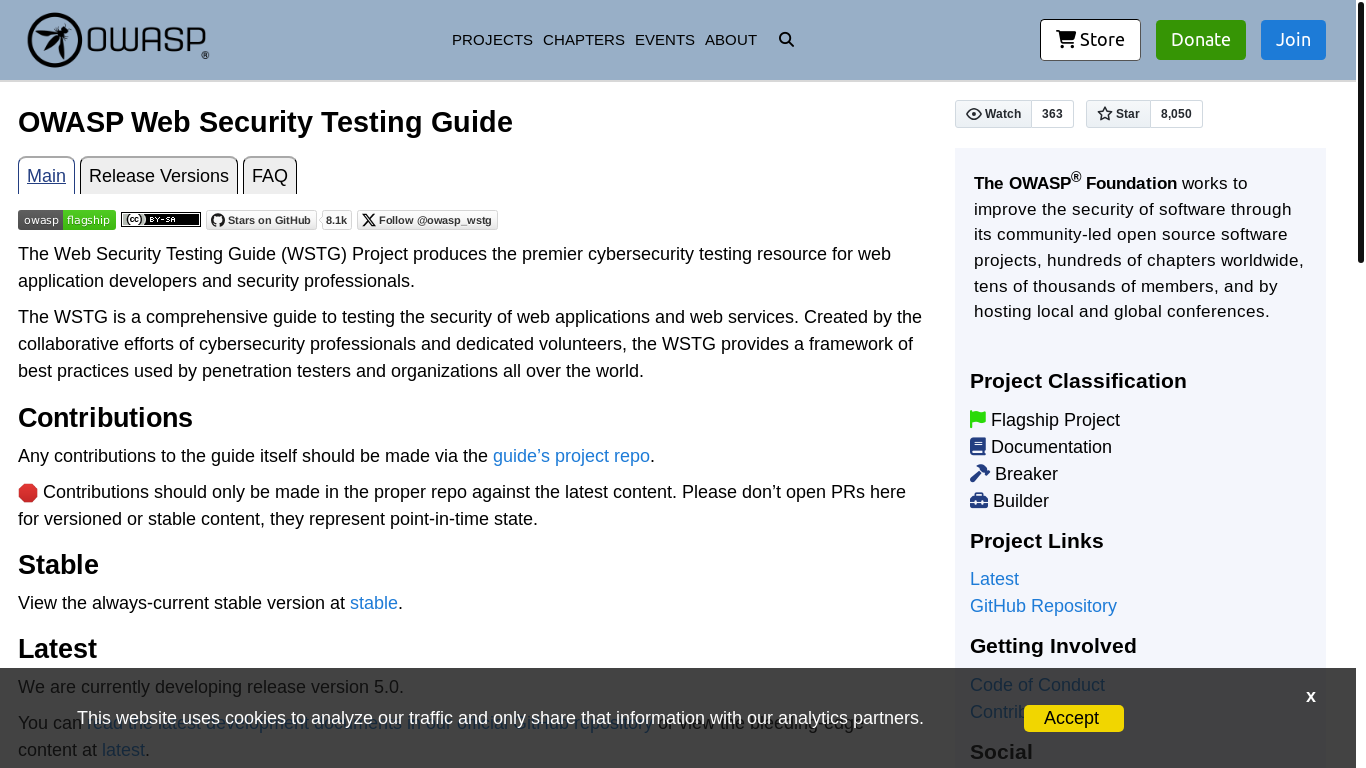Switch to Release Versions tab
The image size is (1366, 768).
click(x=159, y=176)
